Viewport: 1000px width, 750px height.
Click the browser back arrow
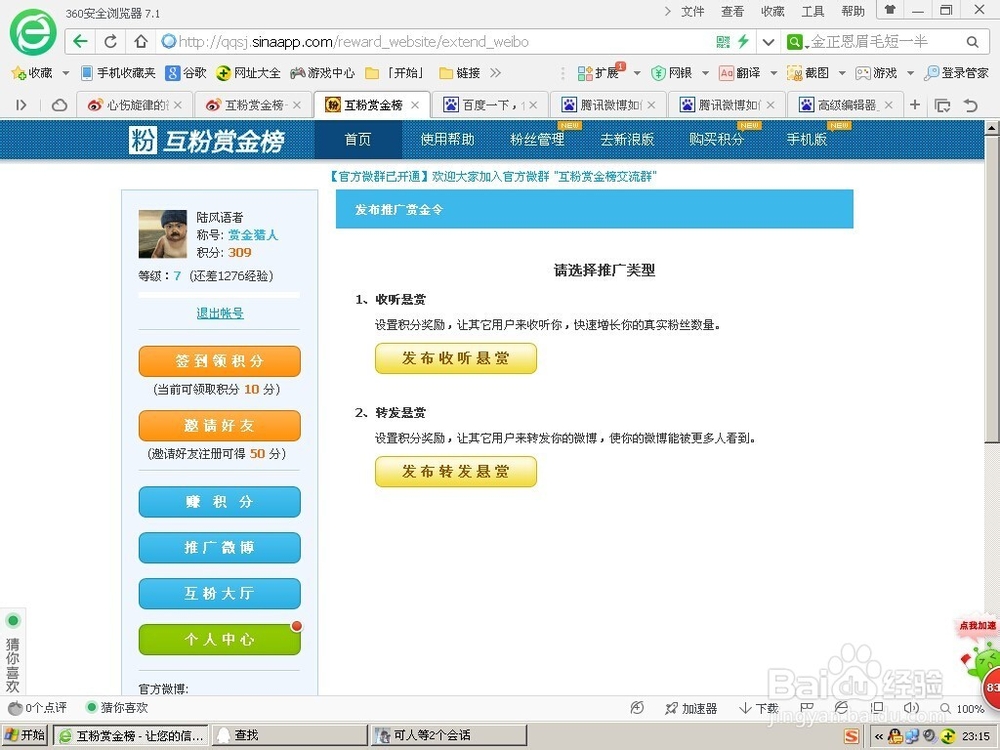click(80, 42)
